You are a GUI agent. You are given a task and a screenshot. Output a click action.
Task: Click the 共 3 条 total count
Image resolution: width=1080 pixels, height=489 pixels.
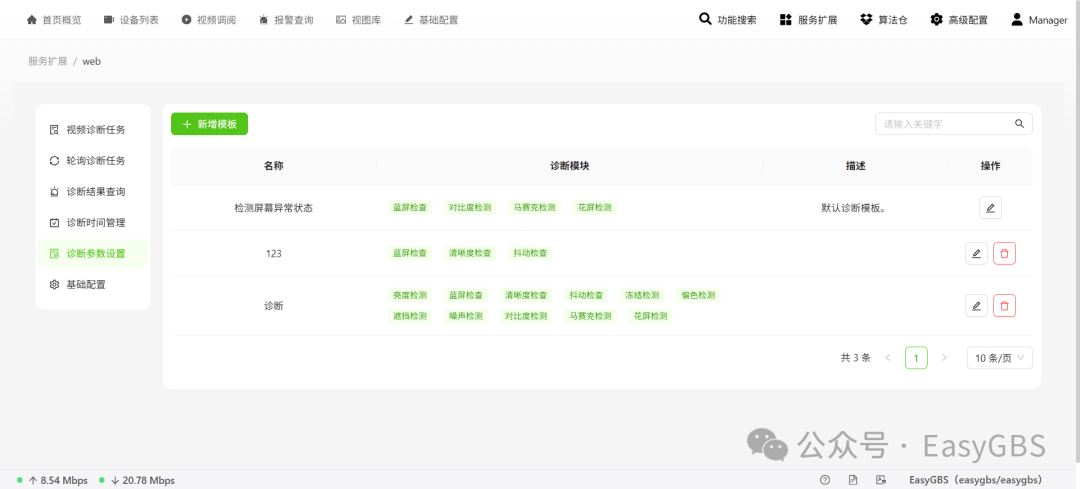[855, 358]
